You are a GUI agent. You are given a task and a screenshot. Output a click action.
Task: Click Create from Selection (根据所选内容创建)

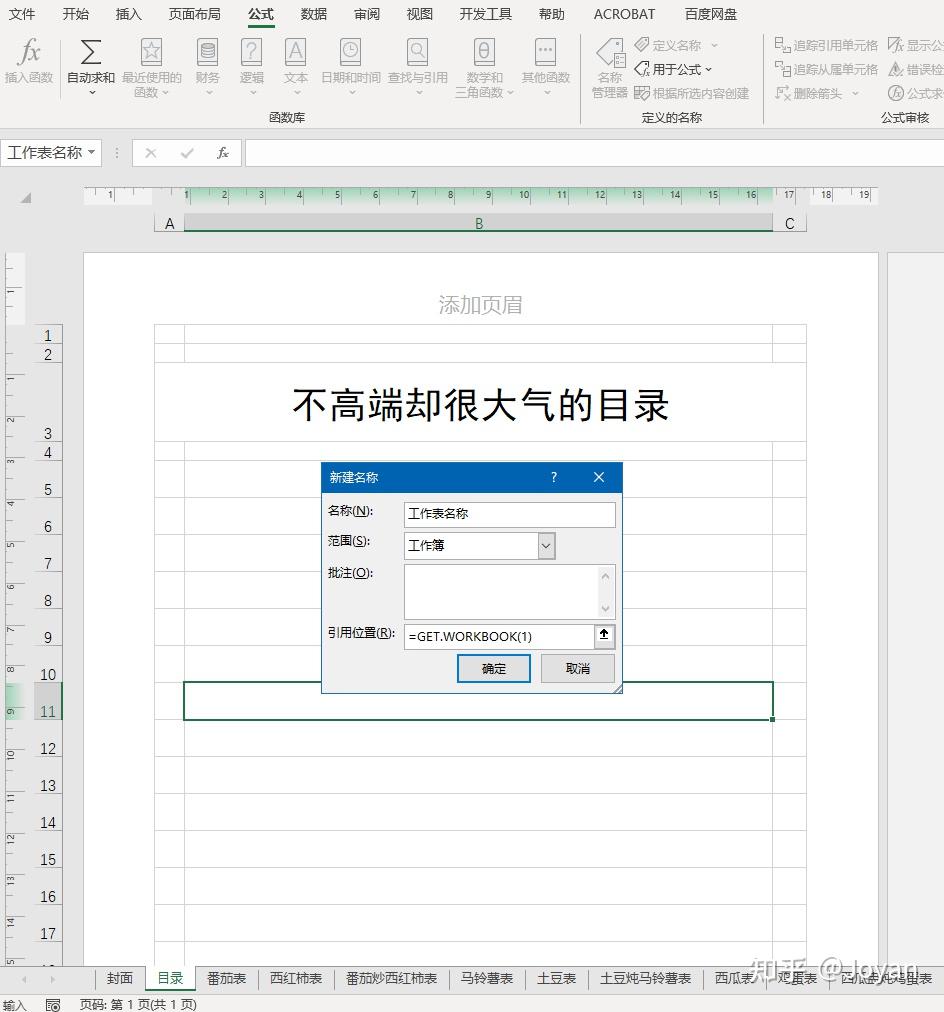[691, 93]
